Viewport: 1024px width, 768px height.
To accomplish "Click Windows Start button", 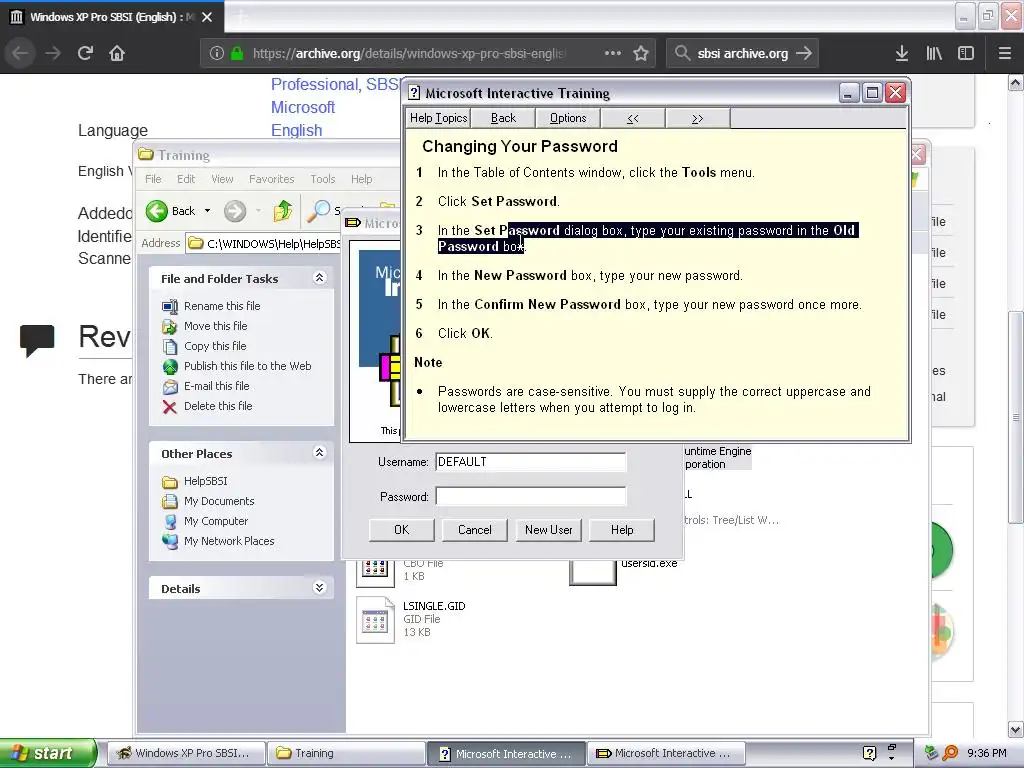I will (48, 753).
